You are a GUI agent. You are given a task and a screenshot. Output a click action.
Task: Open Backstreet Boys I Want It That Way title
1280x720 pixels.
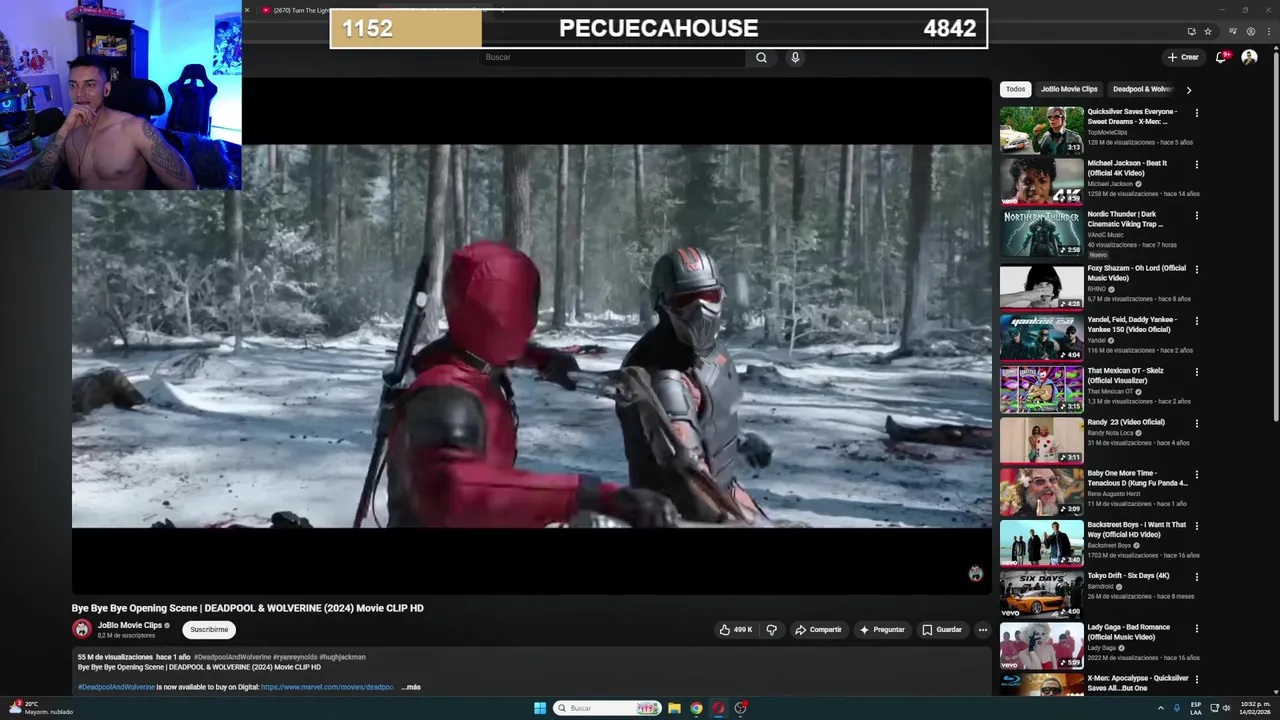pos(1137,529)
